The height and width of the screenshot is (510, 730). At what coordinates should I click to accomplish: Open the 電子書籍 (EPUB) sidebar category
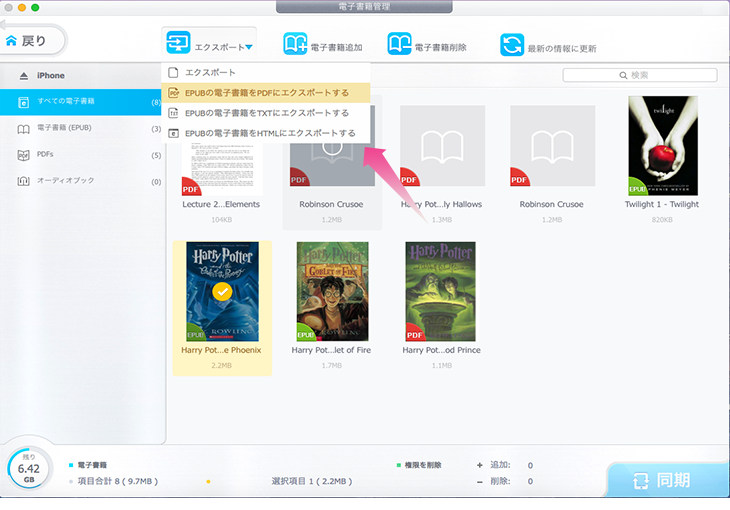(x=81, y=128)
